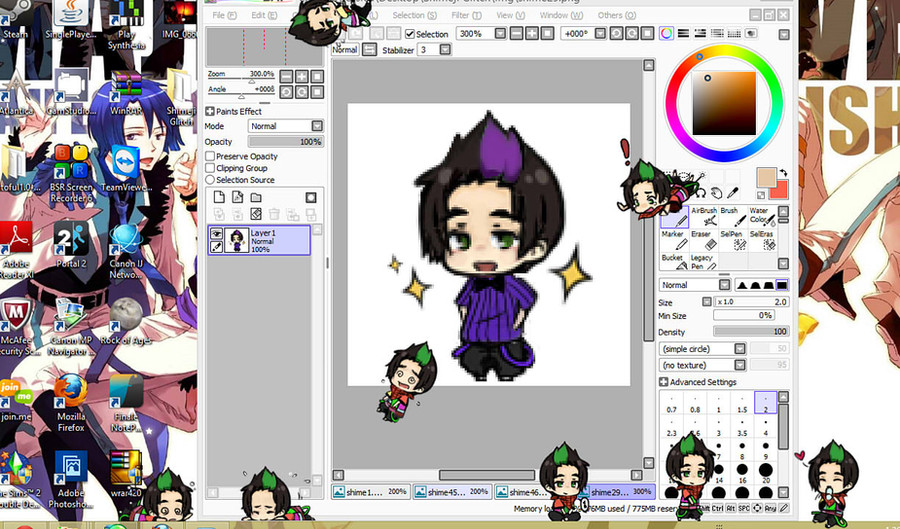Toggle Layer 1 pen lock icon
Image resolution: width=900 pixels, height=529 pixels.
[216, 247]
